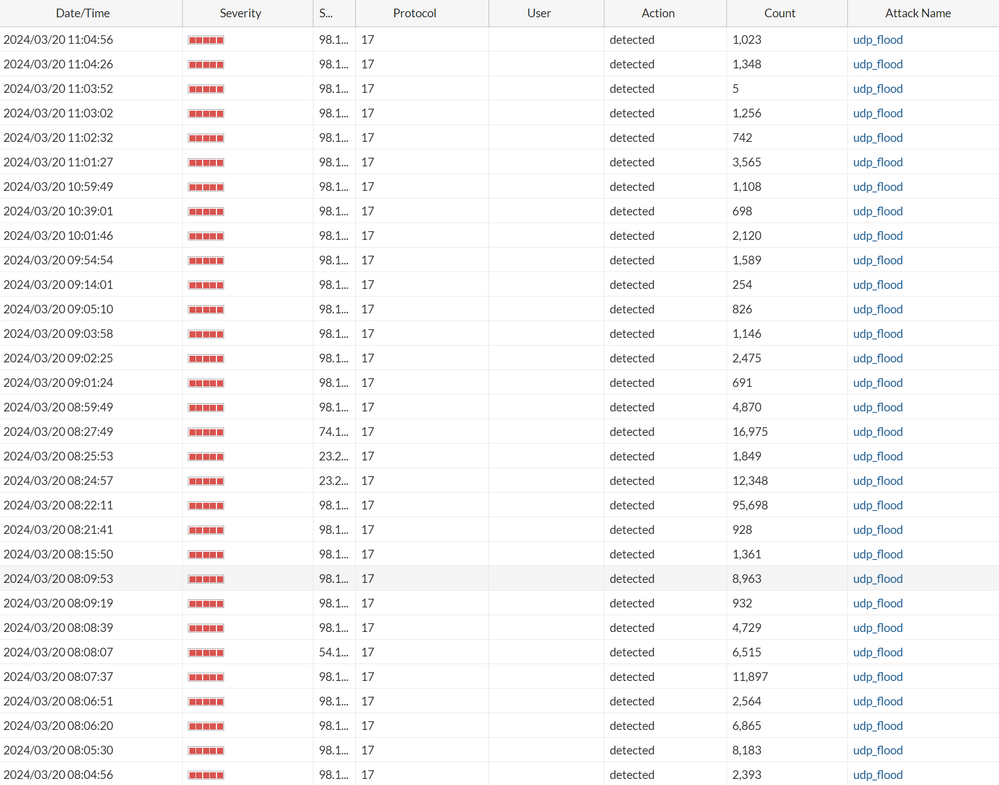This screenshot has height=785, width=999.
Task: Click the count value 4,729
Action: coord(747,628)
